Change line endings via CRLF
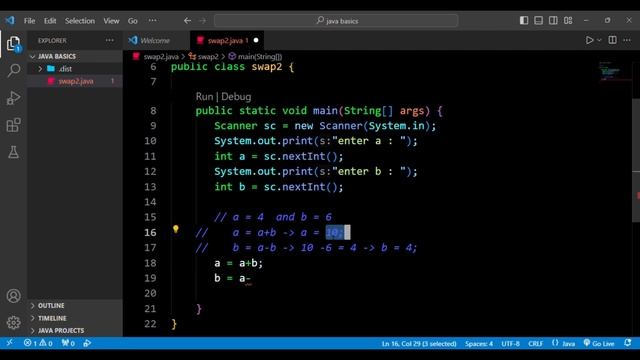The width and height of the screenshot is (640, 360). pyautogui.click(x=535, y=344)
